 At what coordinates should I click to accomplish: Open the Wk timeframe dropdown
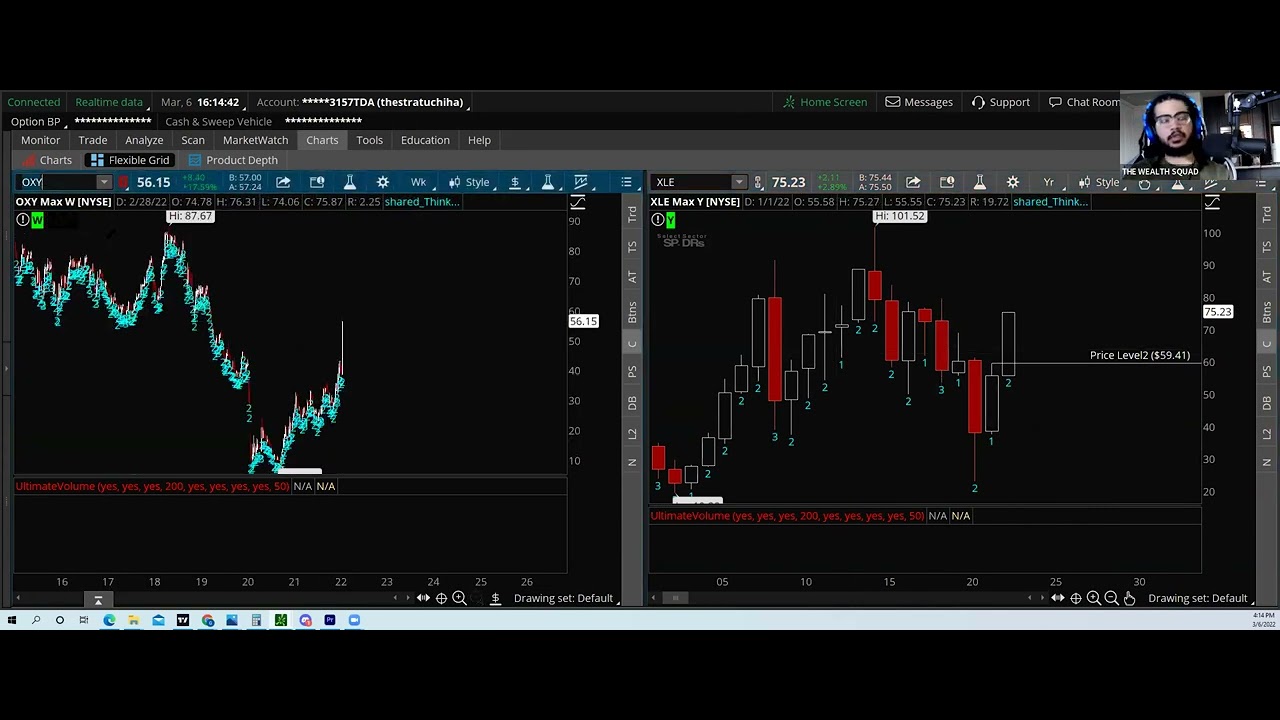pyautogui.click(x=418, y=182)
